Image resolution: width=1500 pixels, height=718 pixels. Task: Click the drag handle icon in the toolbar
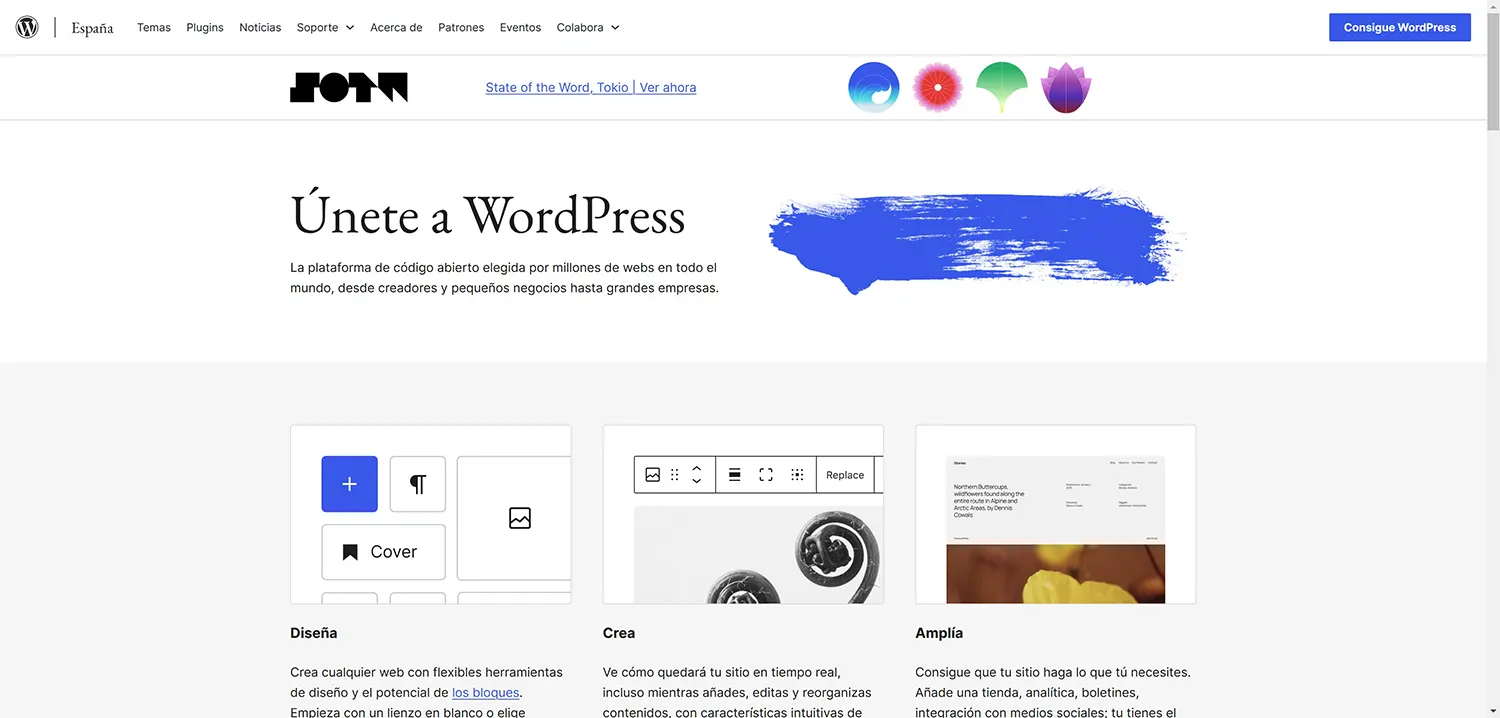675,474
